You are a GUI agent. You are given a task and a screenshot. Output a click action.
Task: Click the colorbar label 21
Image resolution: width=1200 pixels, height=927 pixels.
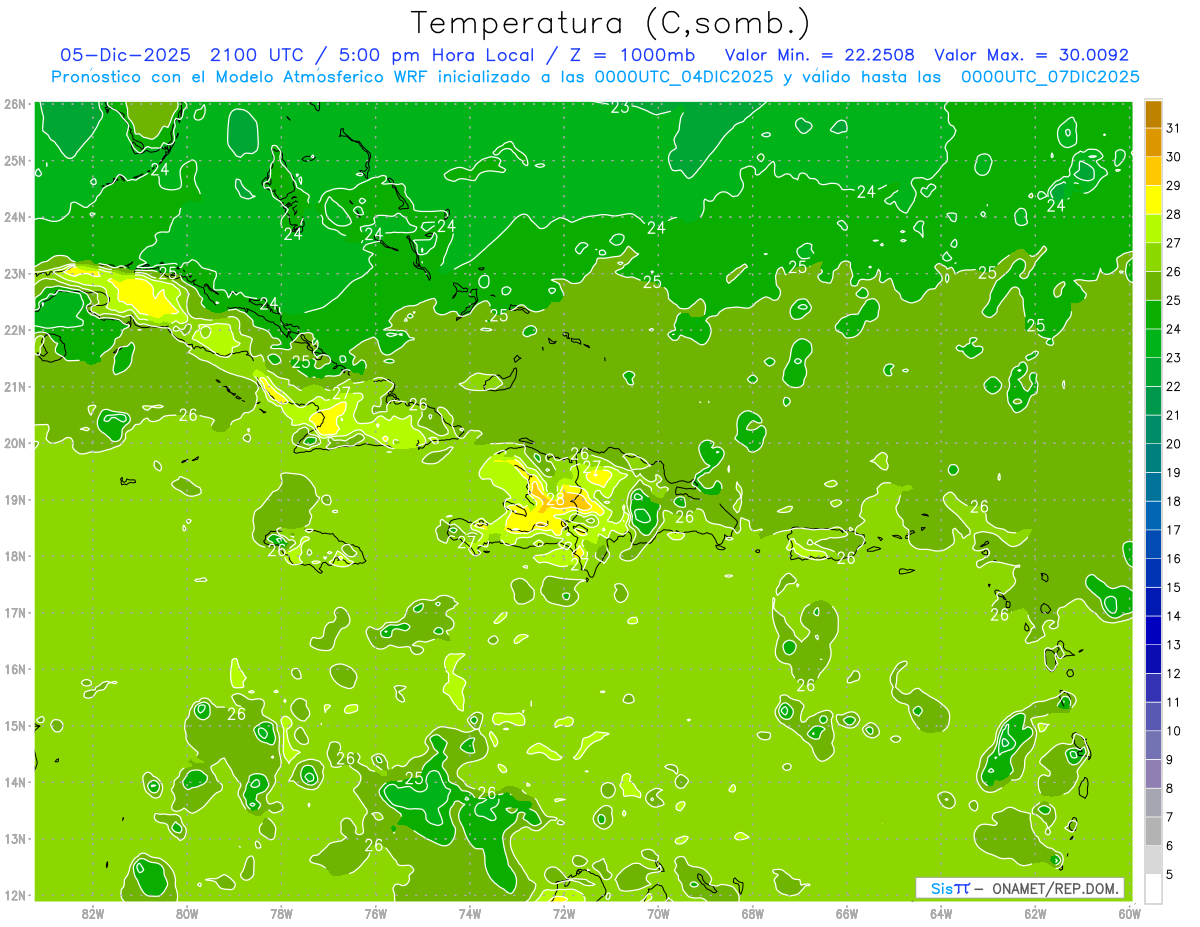coord(1174,414)
